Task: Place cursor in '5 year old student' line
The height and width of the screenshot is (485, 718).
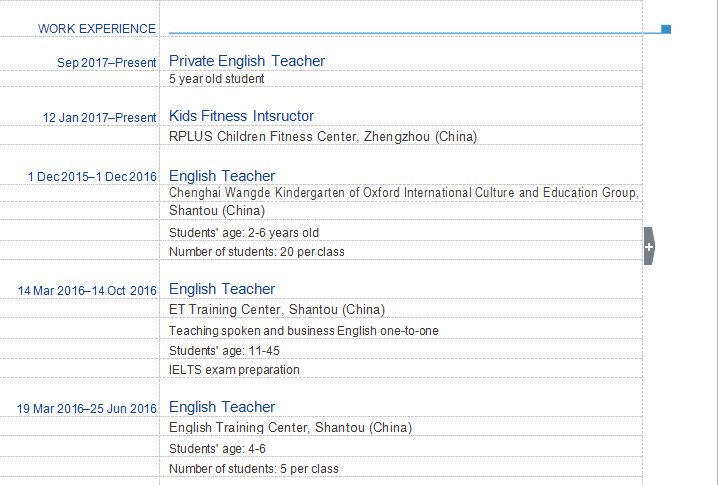Action: 217,79
